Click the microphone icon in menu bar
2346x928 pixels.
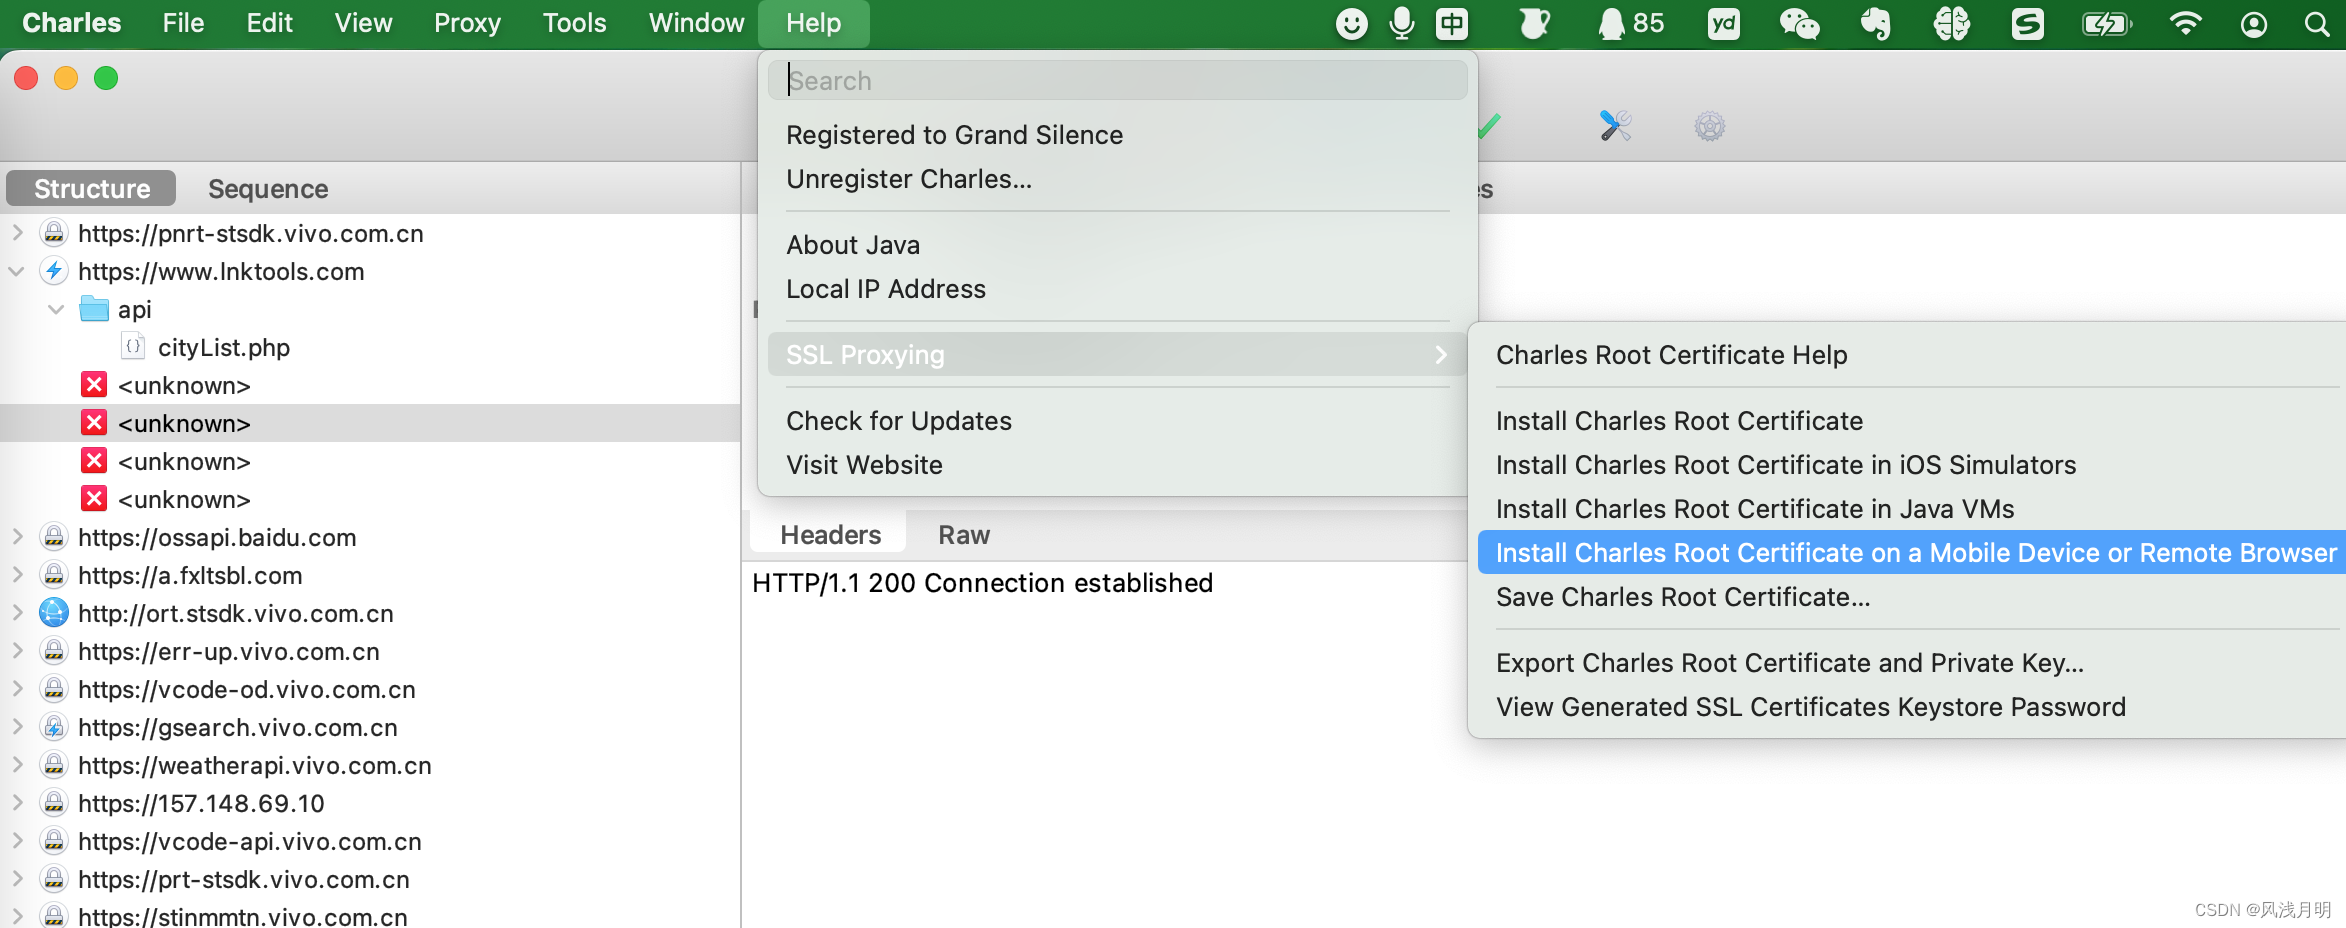pyautogui.click(x=1402, y=23)
